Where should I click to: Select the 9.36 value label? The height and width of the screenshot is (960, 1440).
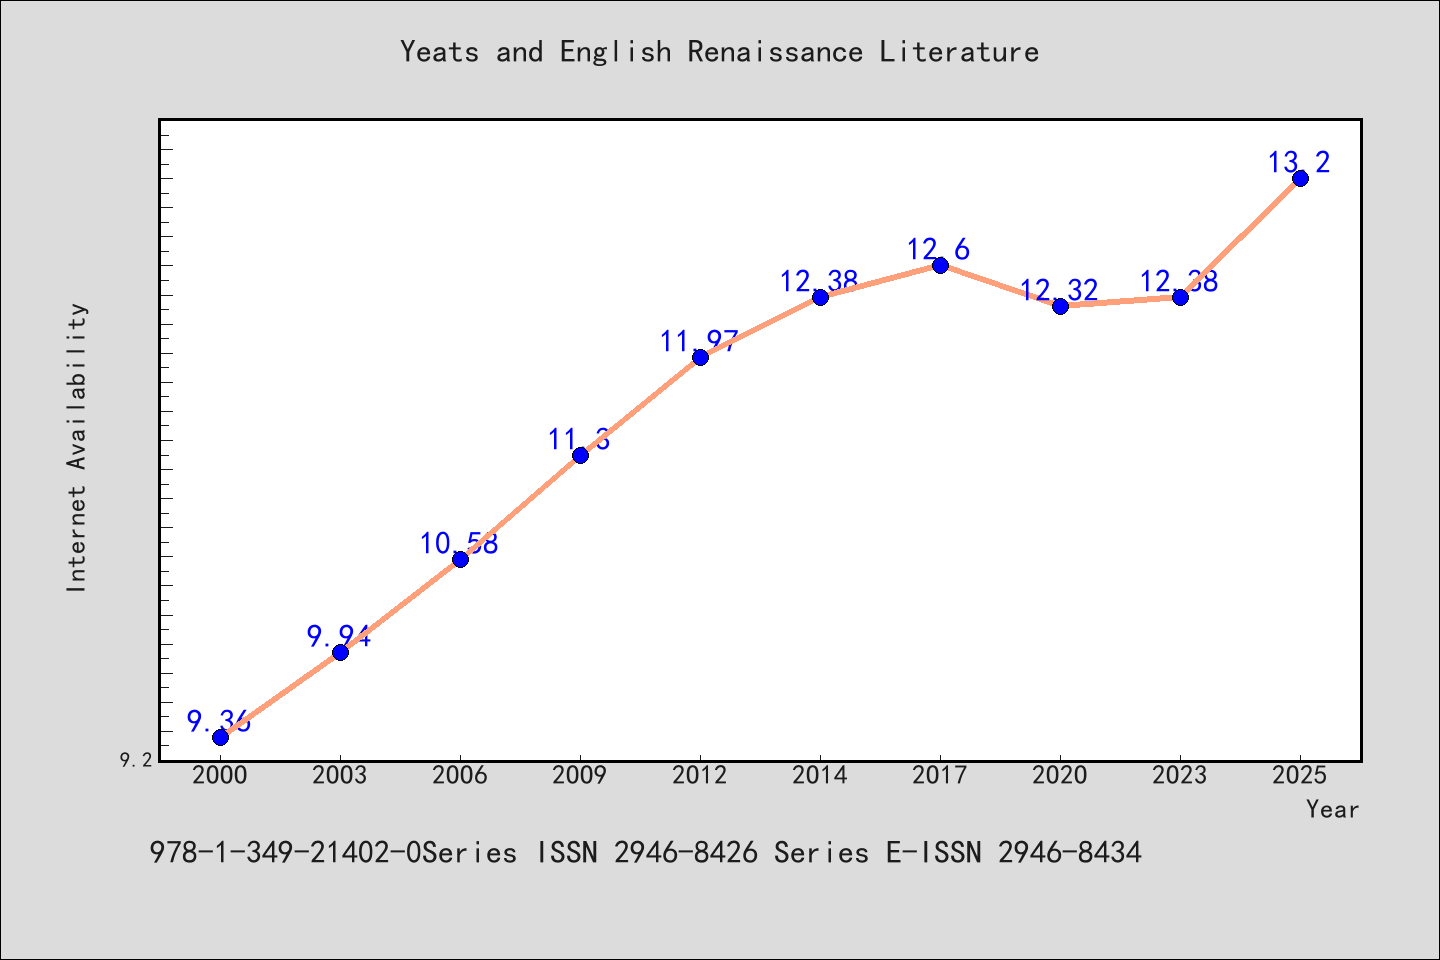[219, 721]
